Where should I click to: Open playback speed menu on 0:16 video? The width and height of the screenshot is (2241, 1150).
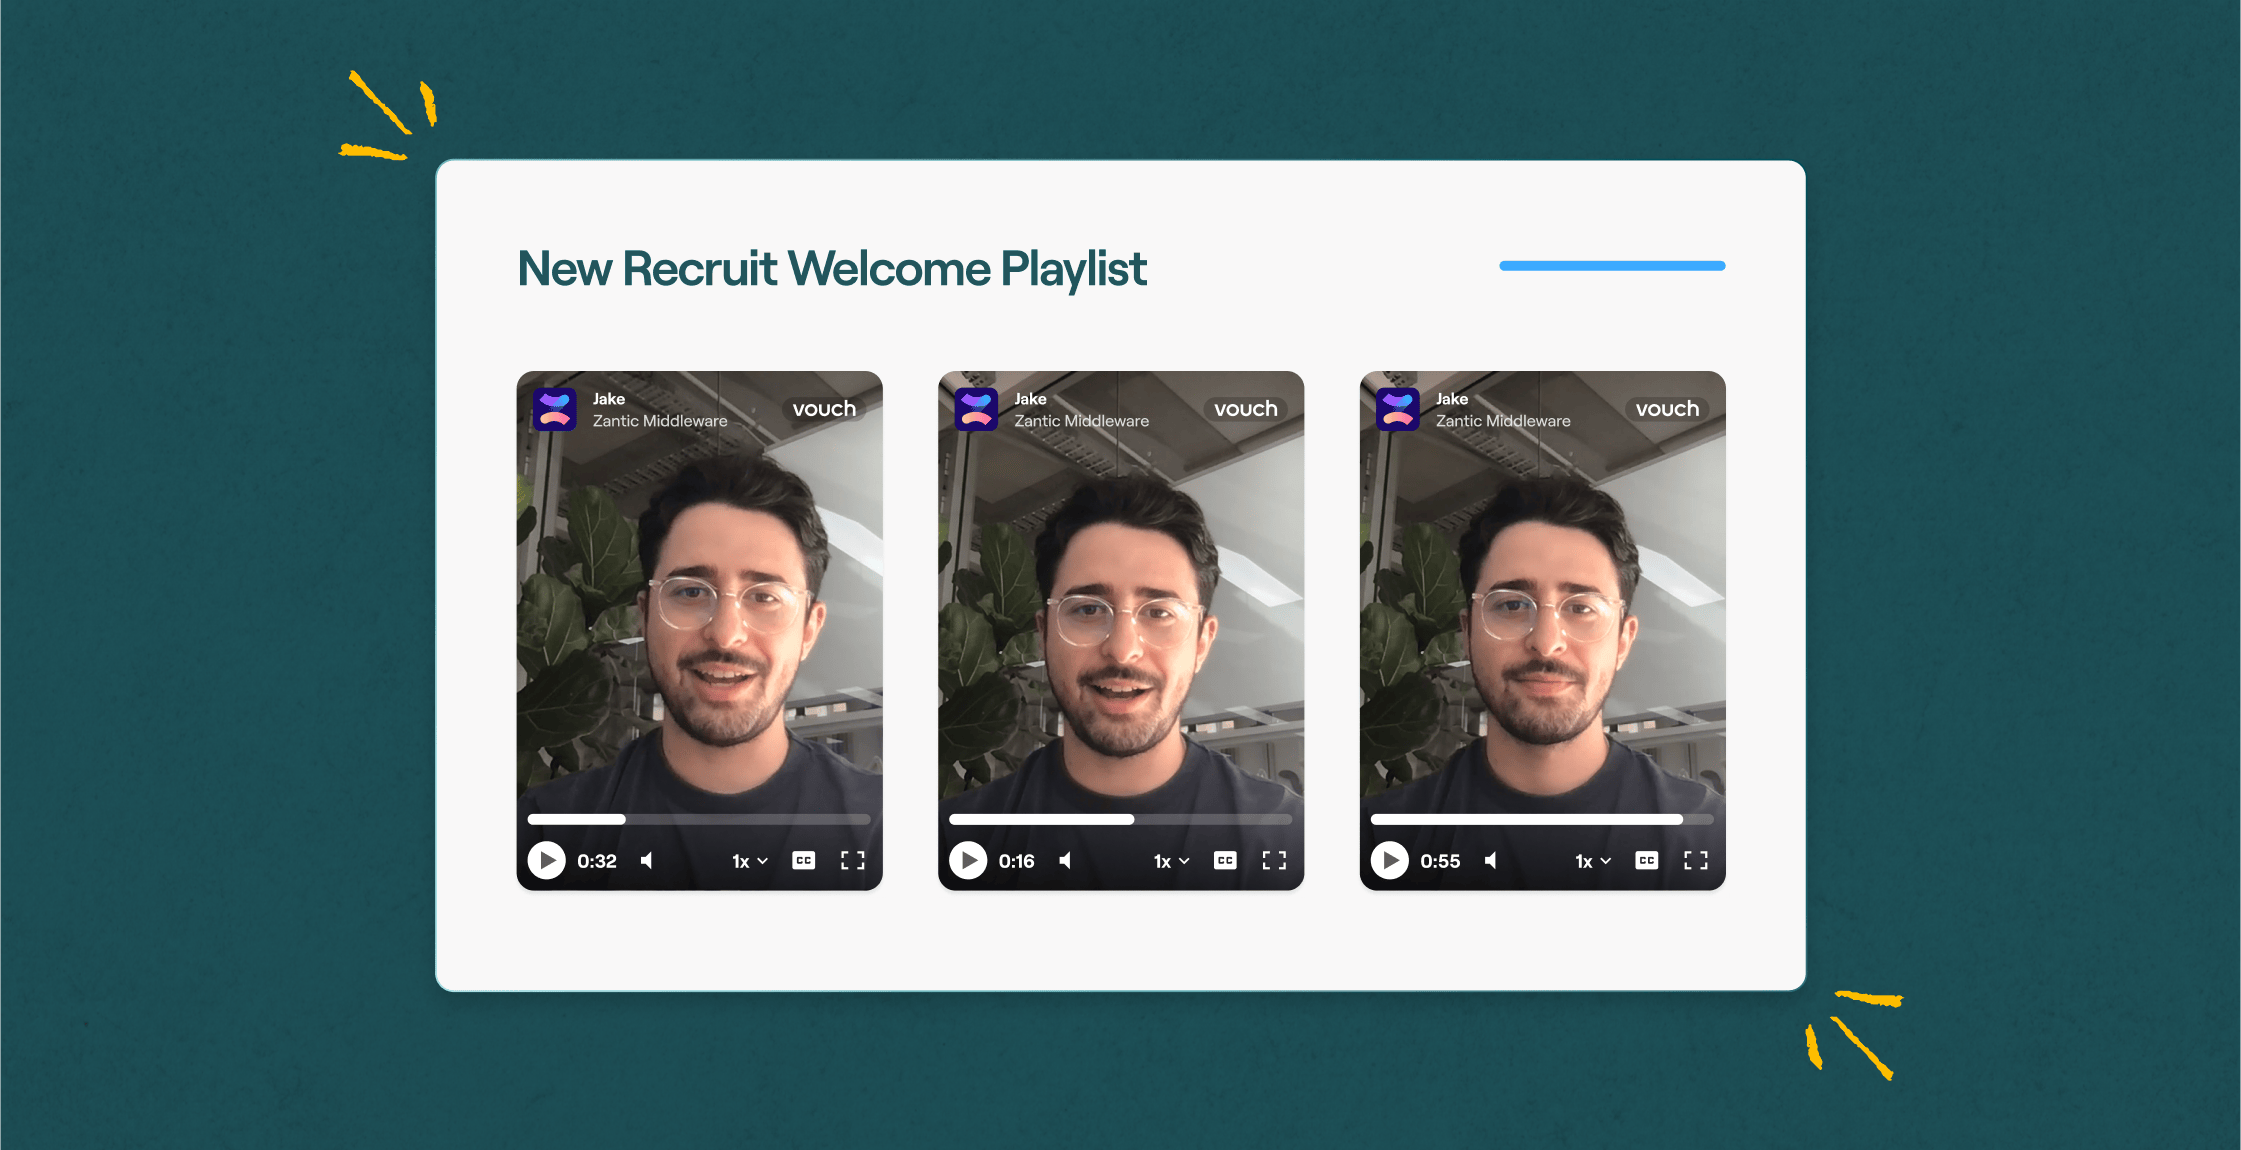1172,861
